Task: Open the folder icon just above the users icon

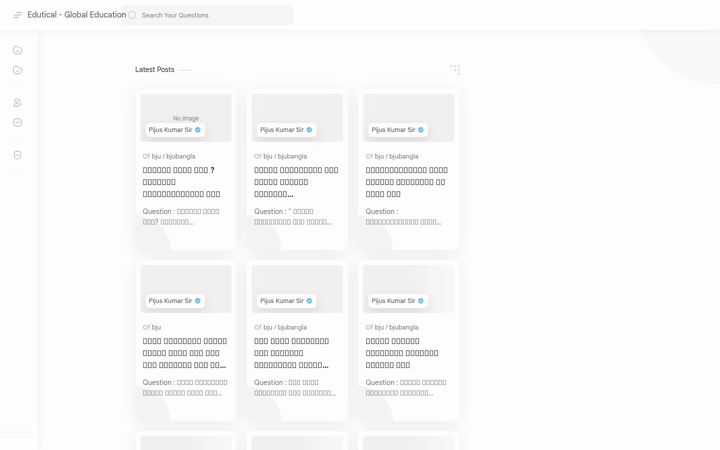Action: click(x=17, y=70)
